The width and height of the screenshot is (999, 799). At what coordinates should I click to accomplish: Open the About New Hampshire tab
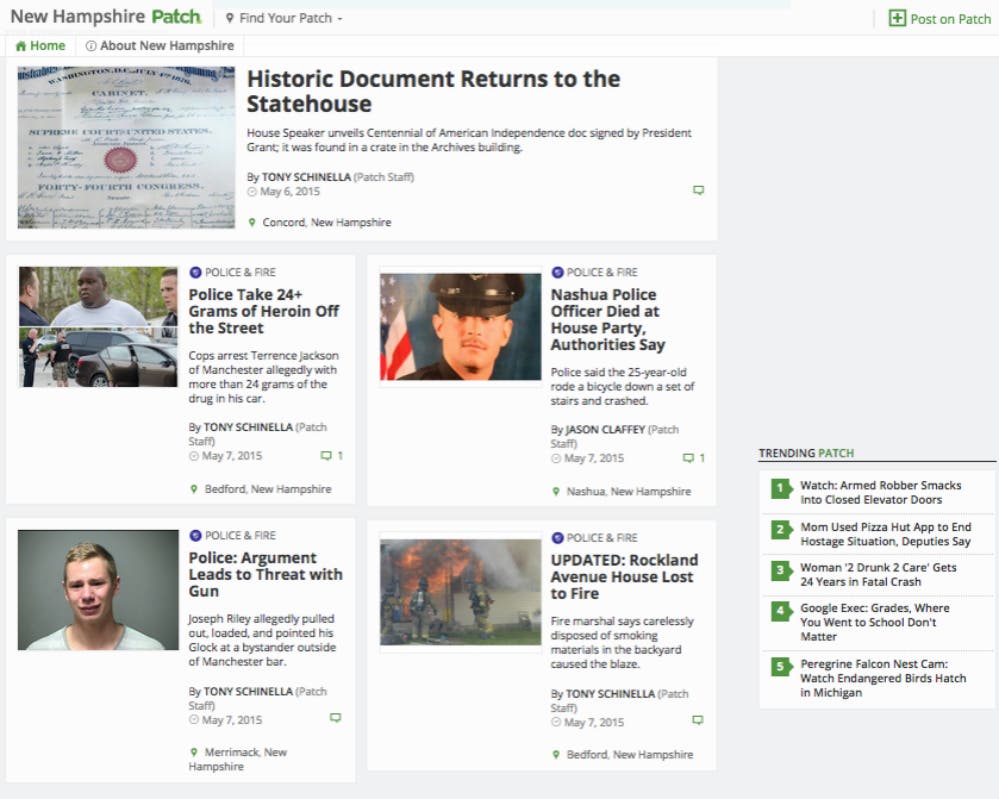click(160, 46)
